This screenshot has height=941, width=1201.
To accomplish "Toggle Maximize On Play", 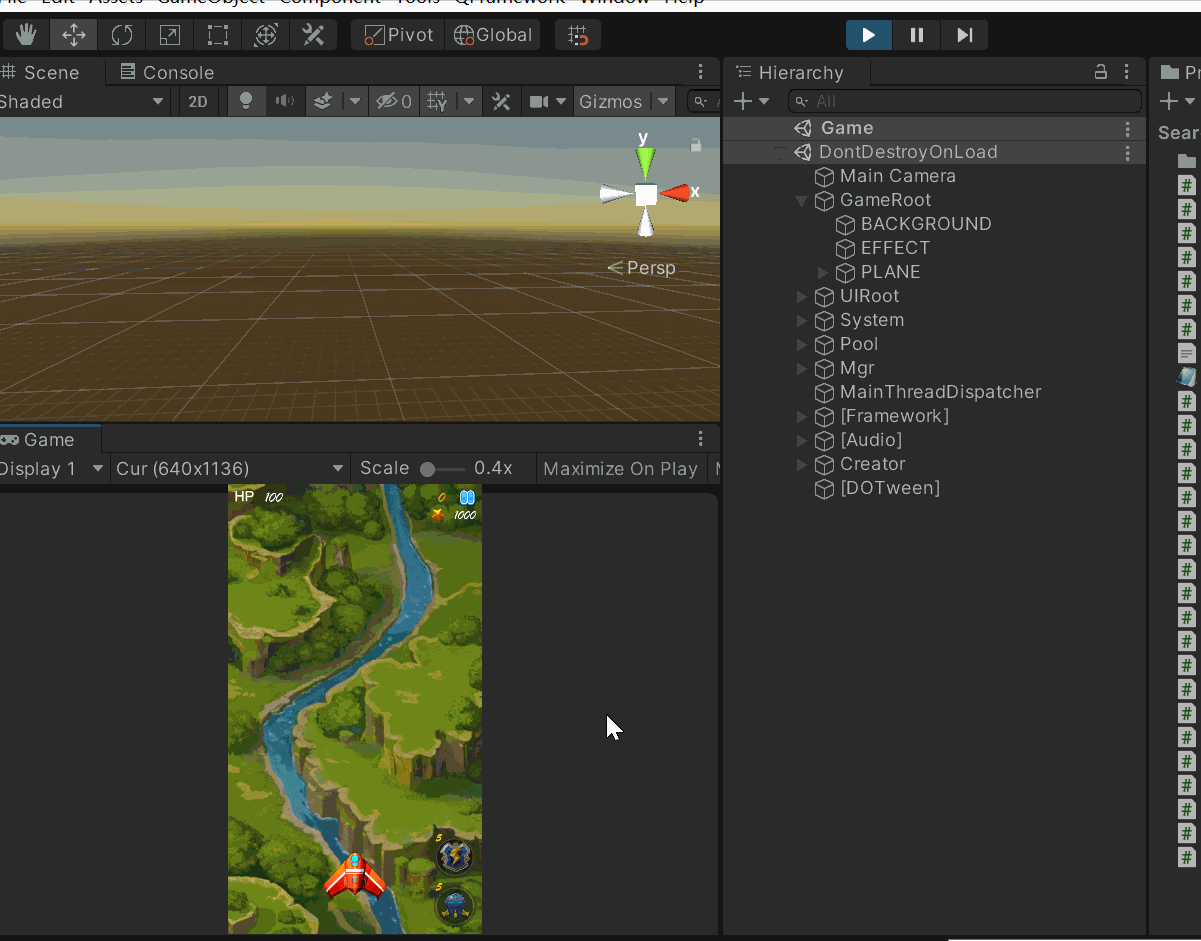I will [620, 468].
